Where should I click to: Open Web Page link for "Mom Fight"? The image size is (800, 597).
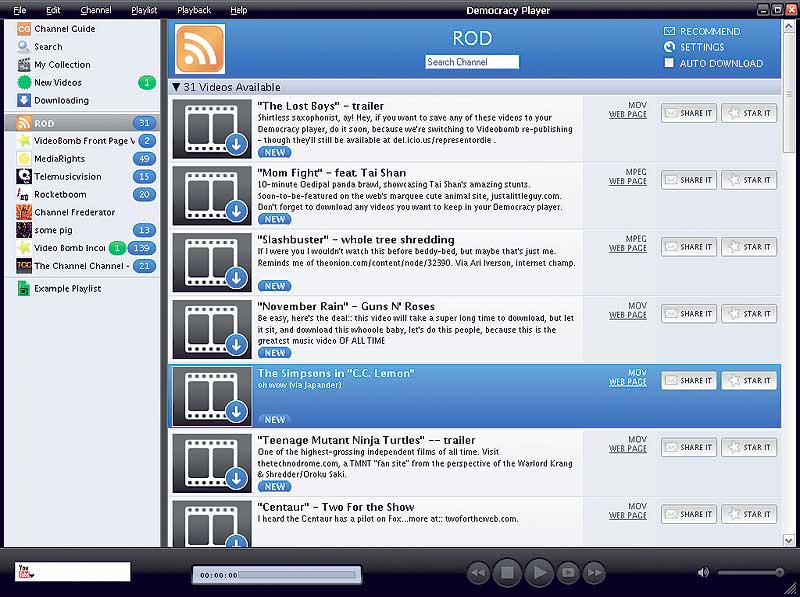click(x=628, y=182)
